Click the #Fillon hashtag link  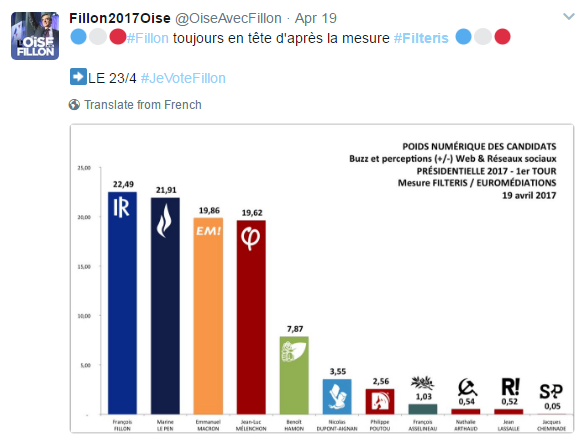[x=148, y=38]
